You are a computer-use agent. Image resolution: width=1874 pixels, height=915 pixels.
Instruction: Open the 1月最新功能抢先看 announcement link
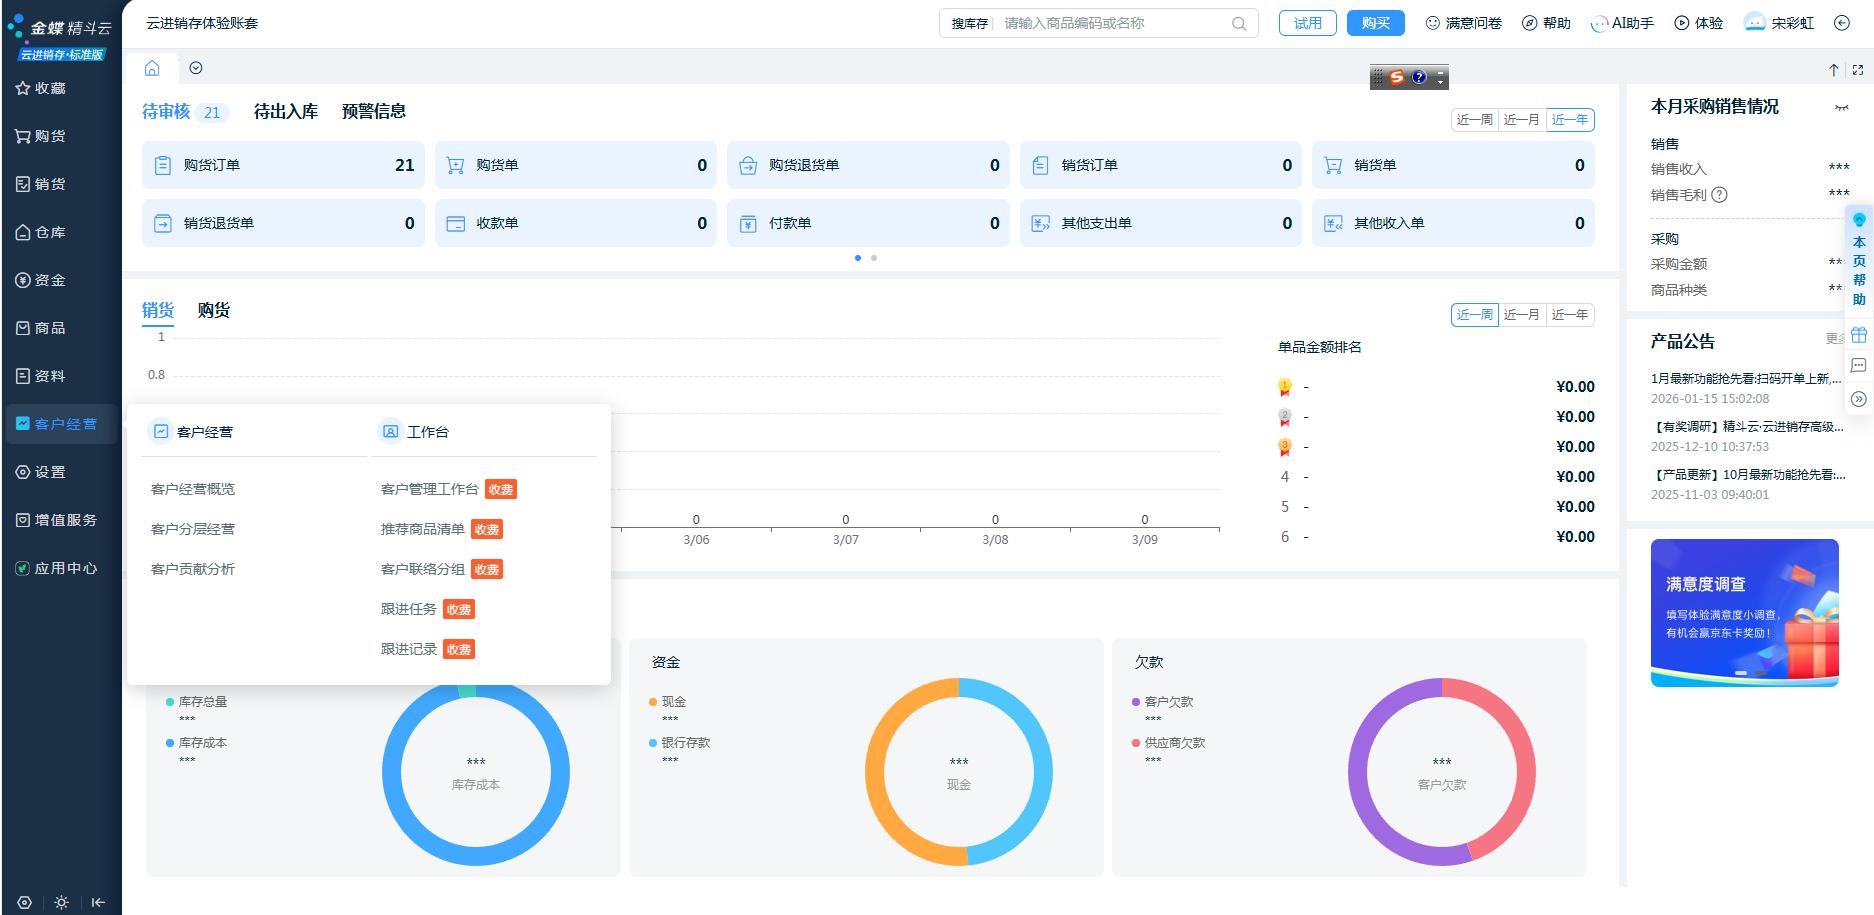(x=1745, y=378)
